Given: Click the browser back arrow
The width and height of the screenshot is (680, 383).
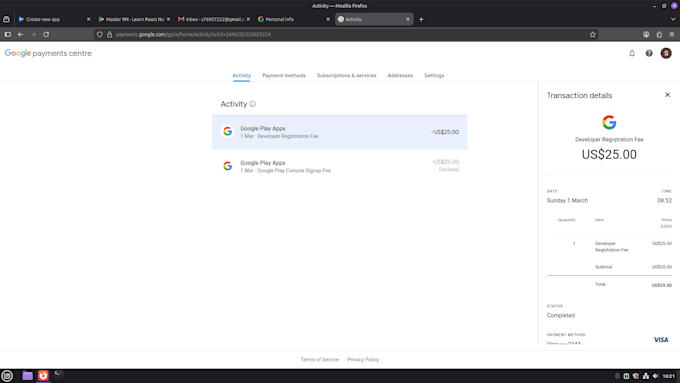Looking at the screenshot, I should pos(20,34).
